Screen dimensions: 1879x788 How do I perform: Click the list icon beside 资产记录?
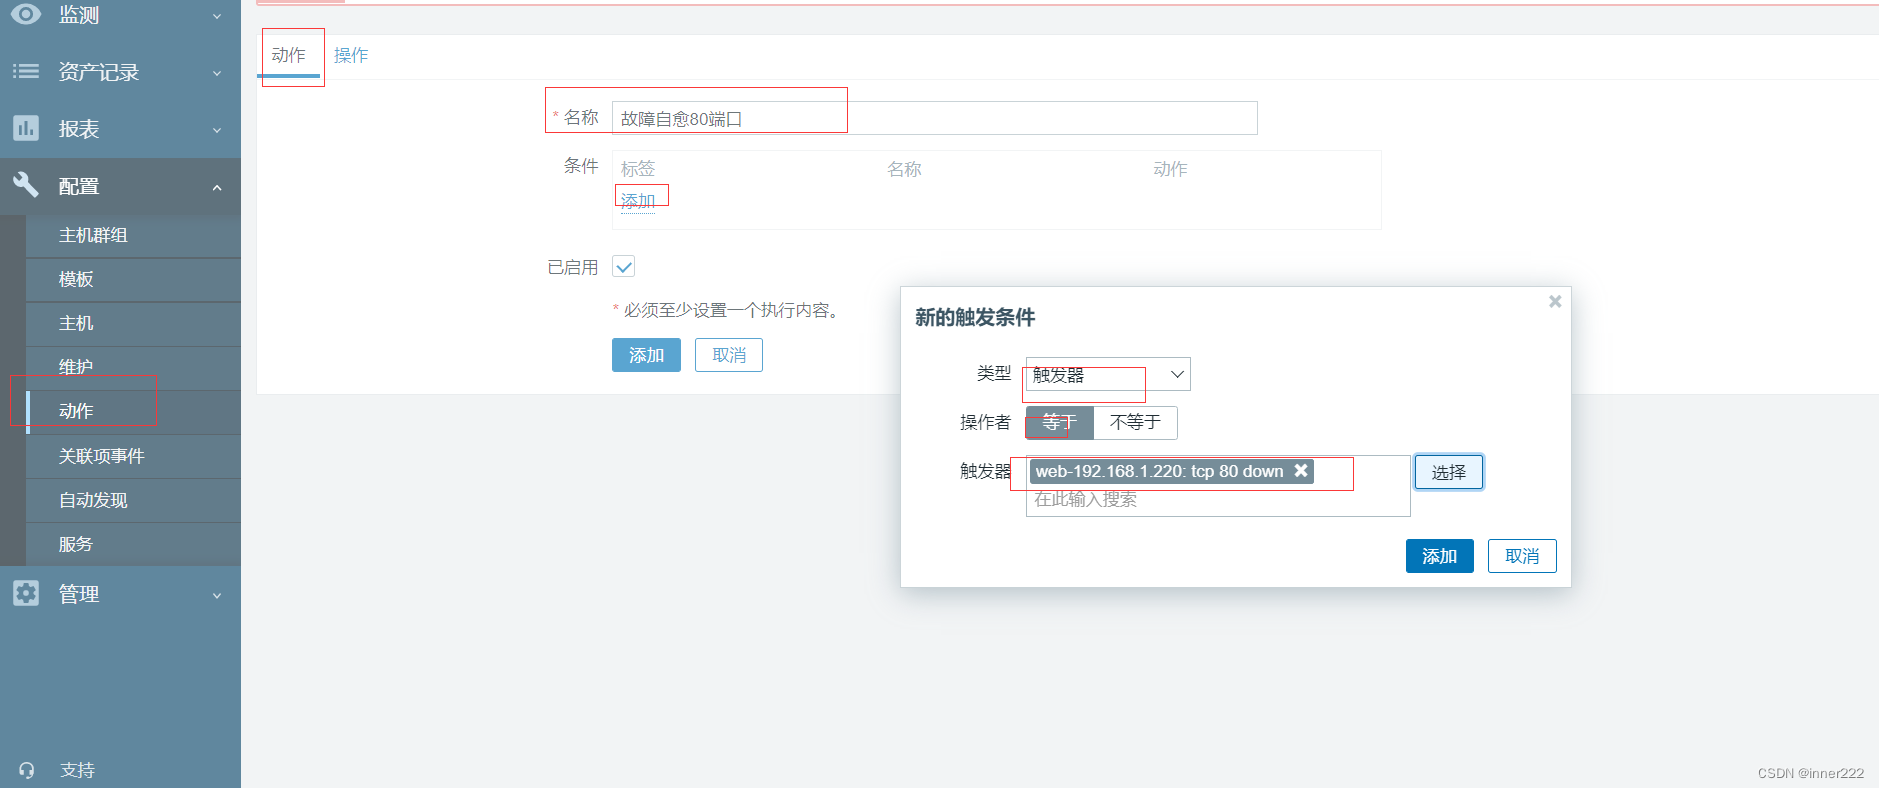pyautogui.click(x=26, y=71)
